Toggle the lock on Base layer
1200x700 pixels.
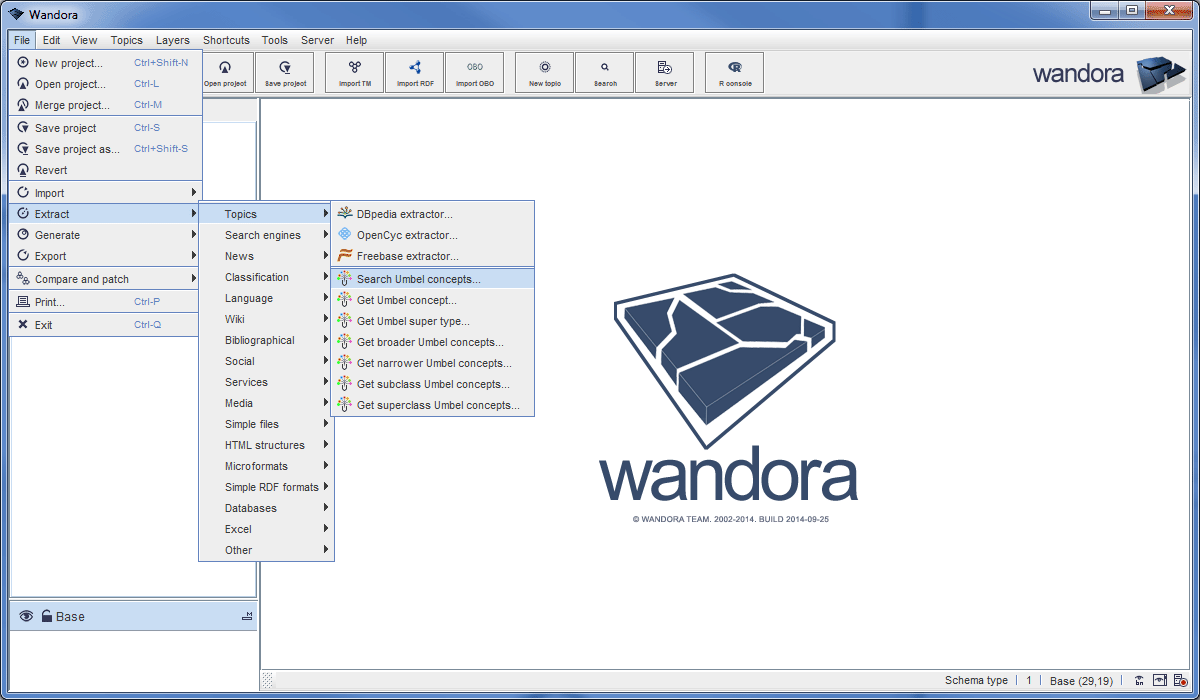(46, 616)
